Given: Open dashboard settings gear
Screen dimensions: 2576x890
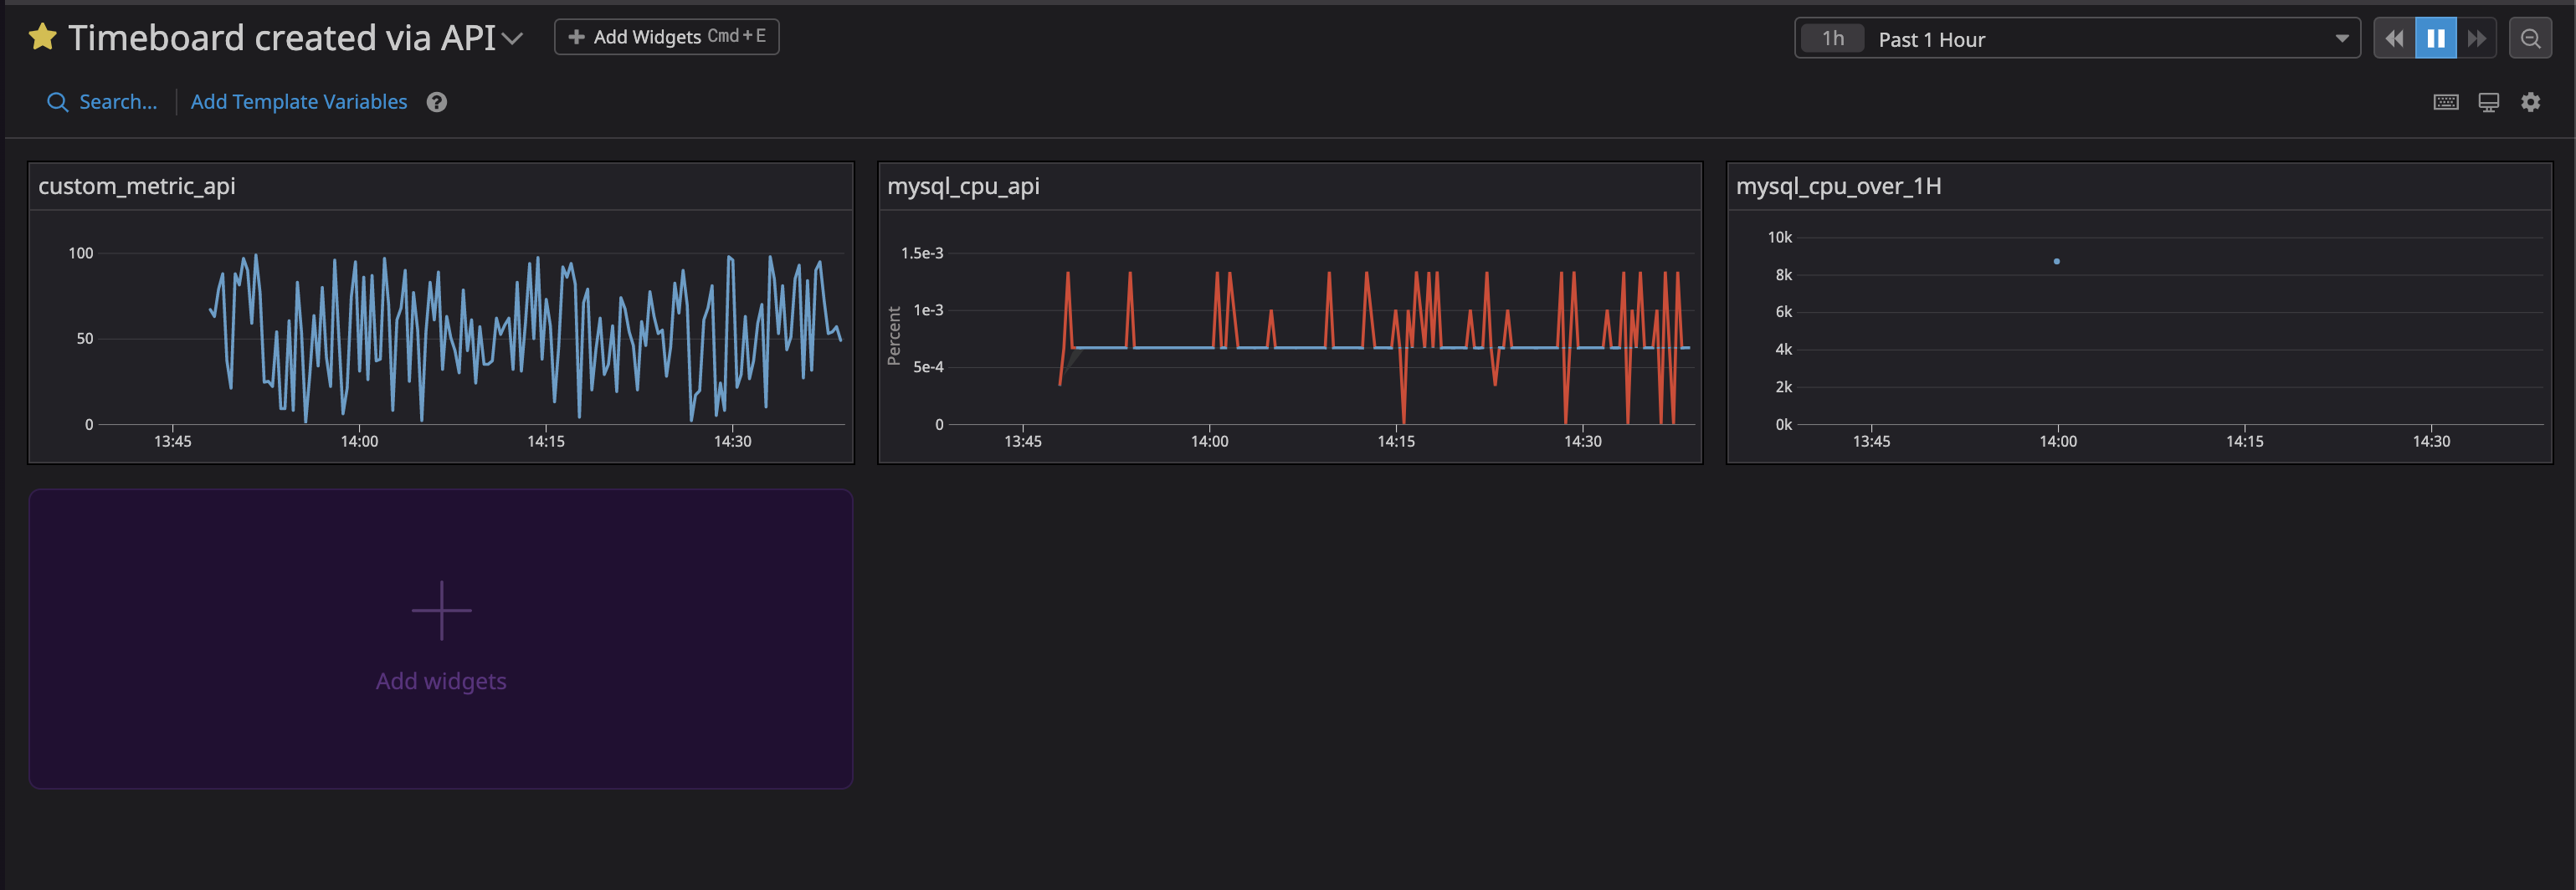Looking at the screenshot, I should (2530, 102).
